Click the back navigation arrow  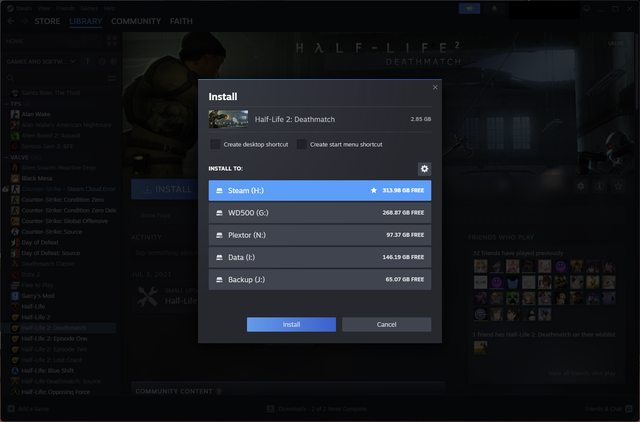[x=10, y=21]
